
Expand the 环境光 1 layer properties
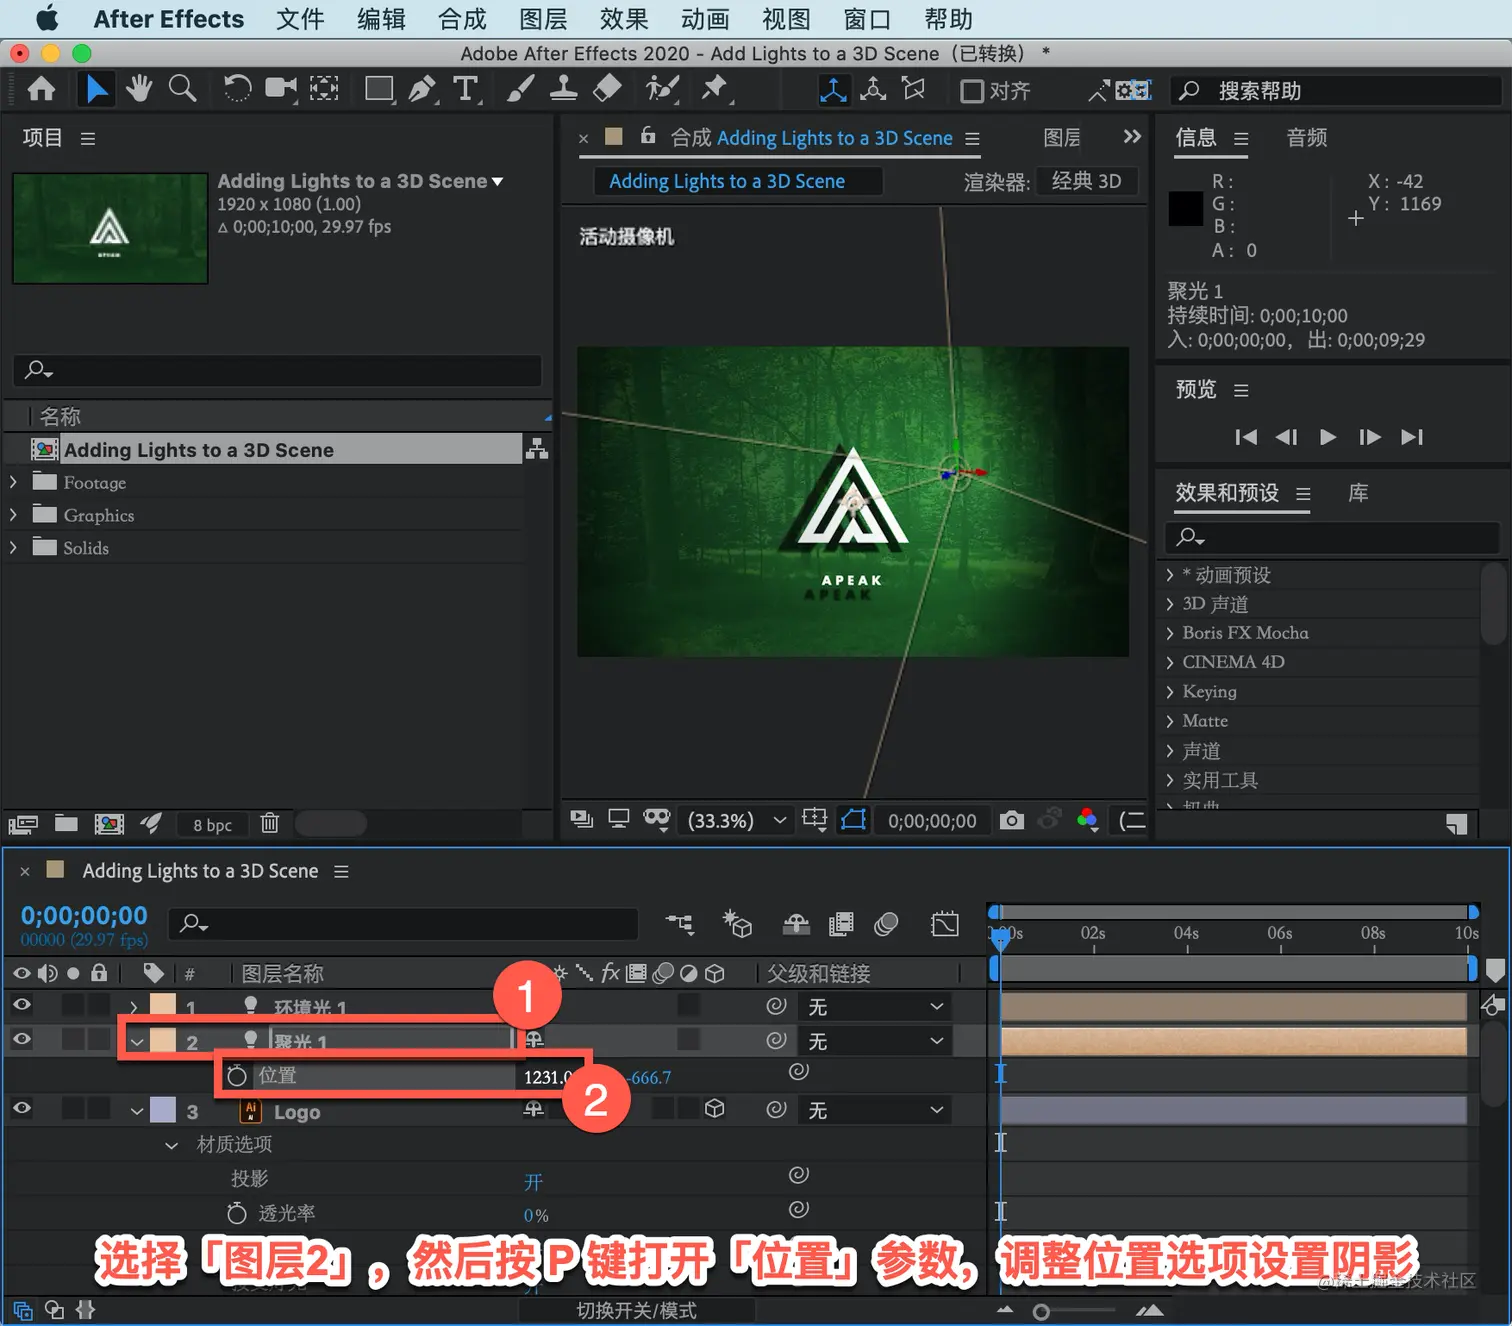133,1007
